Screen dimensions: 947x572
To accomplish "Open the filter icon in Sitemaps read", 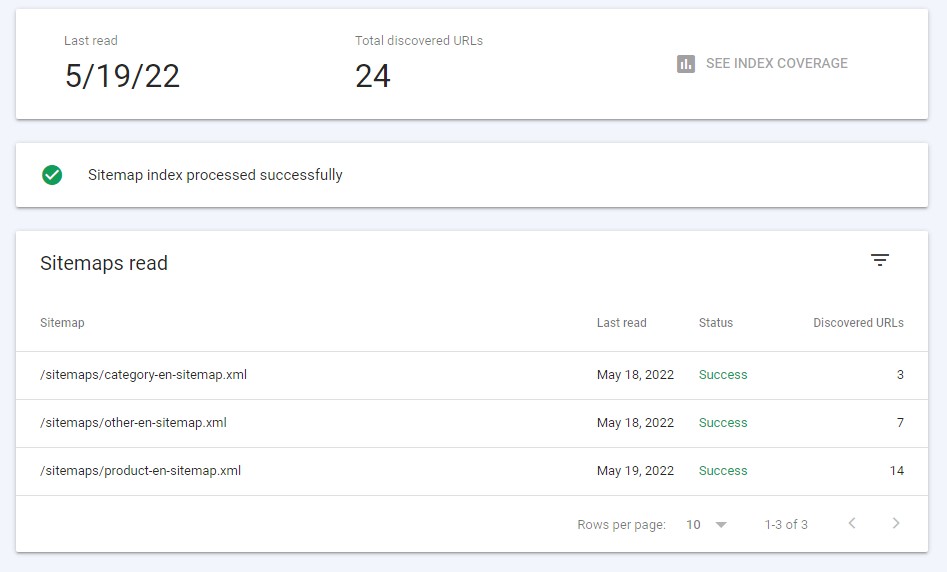I will [879, 260].
